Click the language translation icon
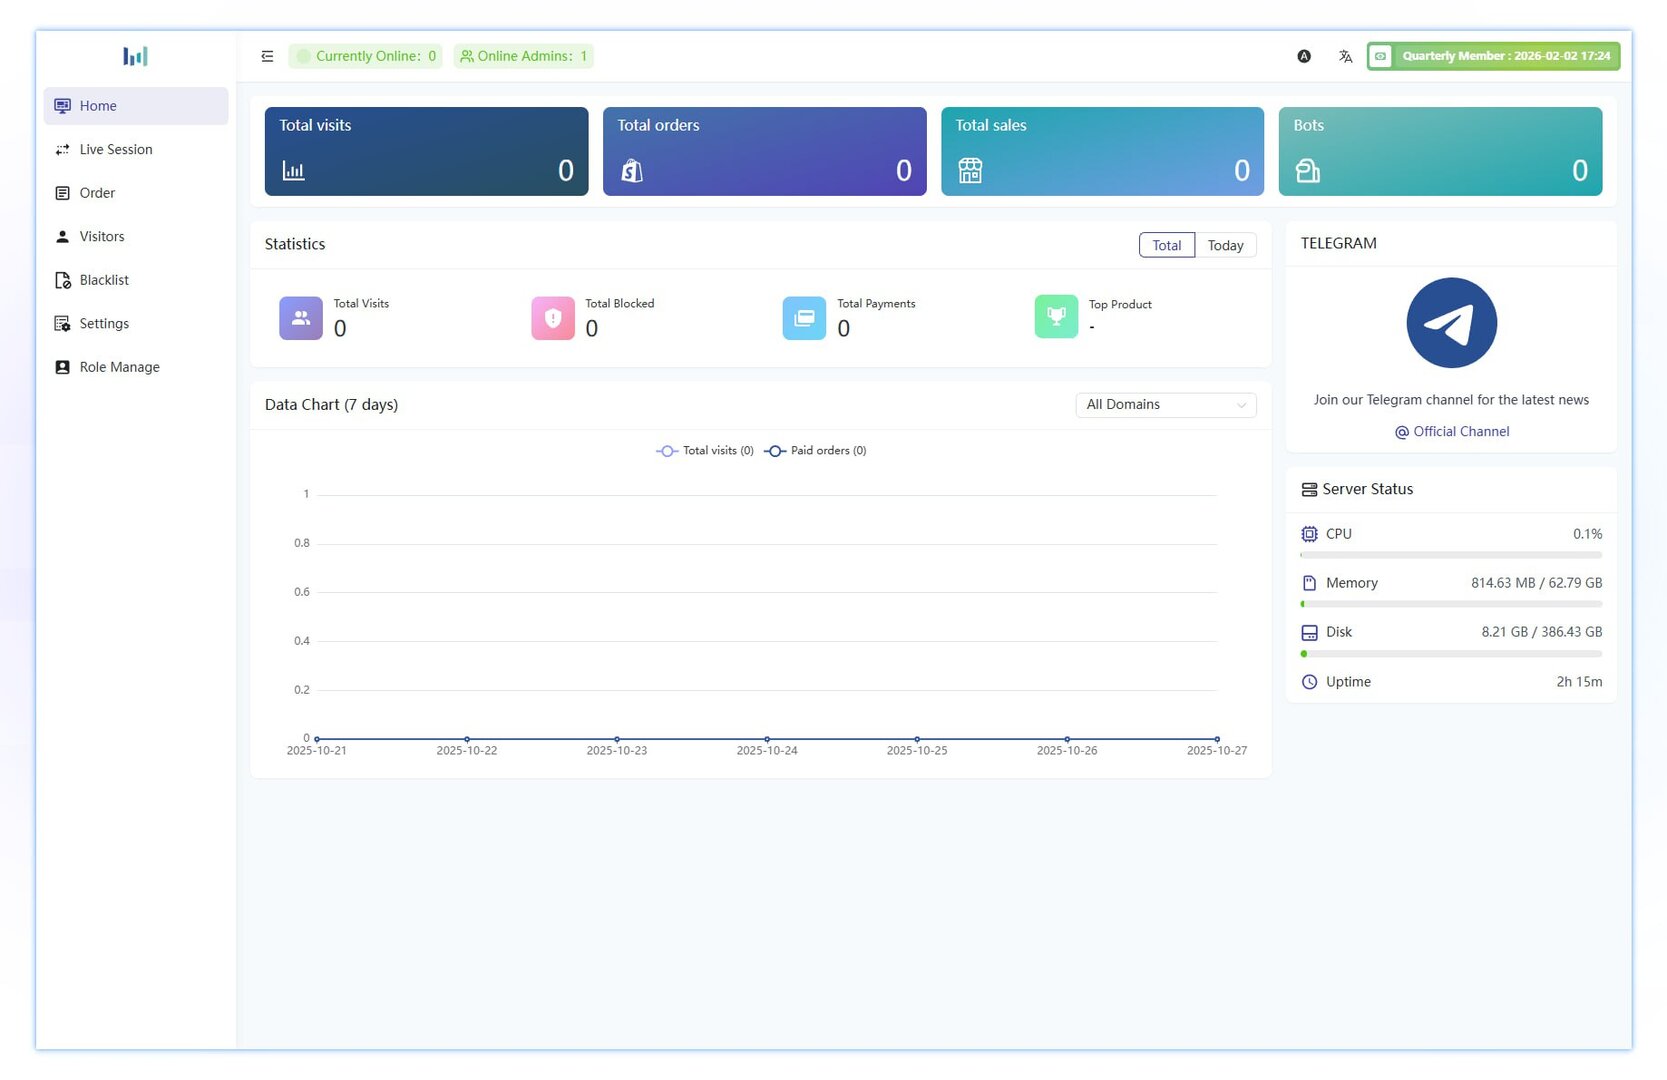Image resolution: width=1667 pixels, height=1080 pixels. (1345, 56)
